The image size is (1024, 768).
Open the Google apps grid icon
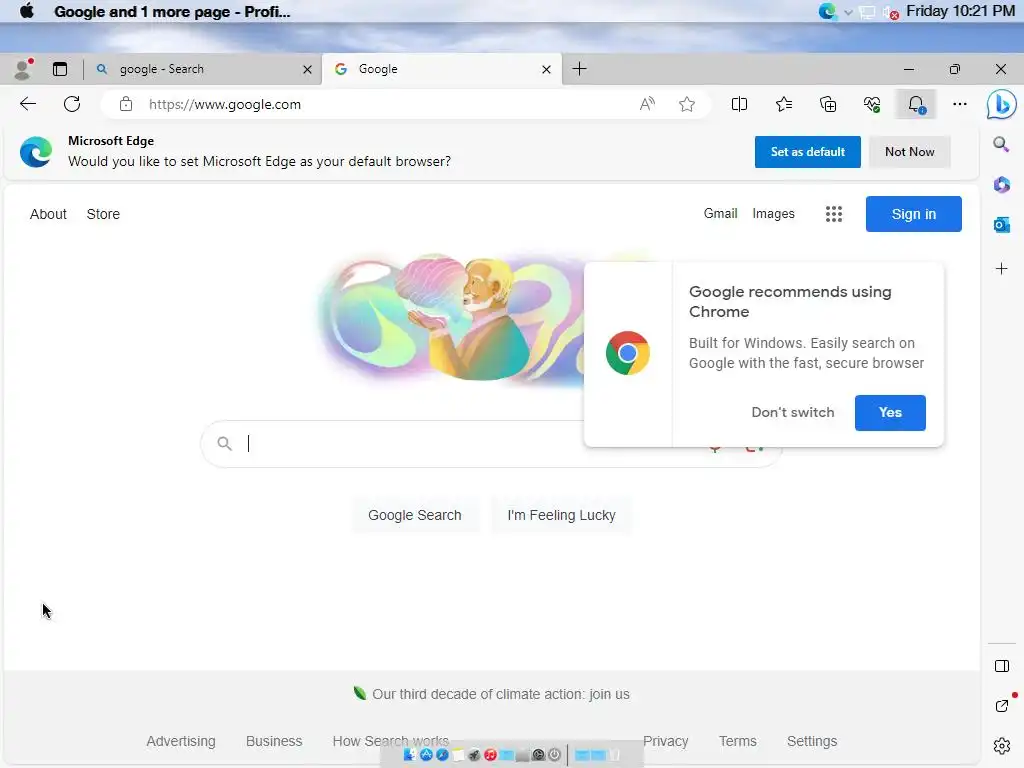[x=833, y=214]
